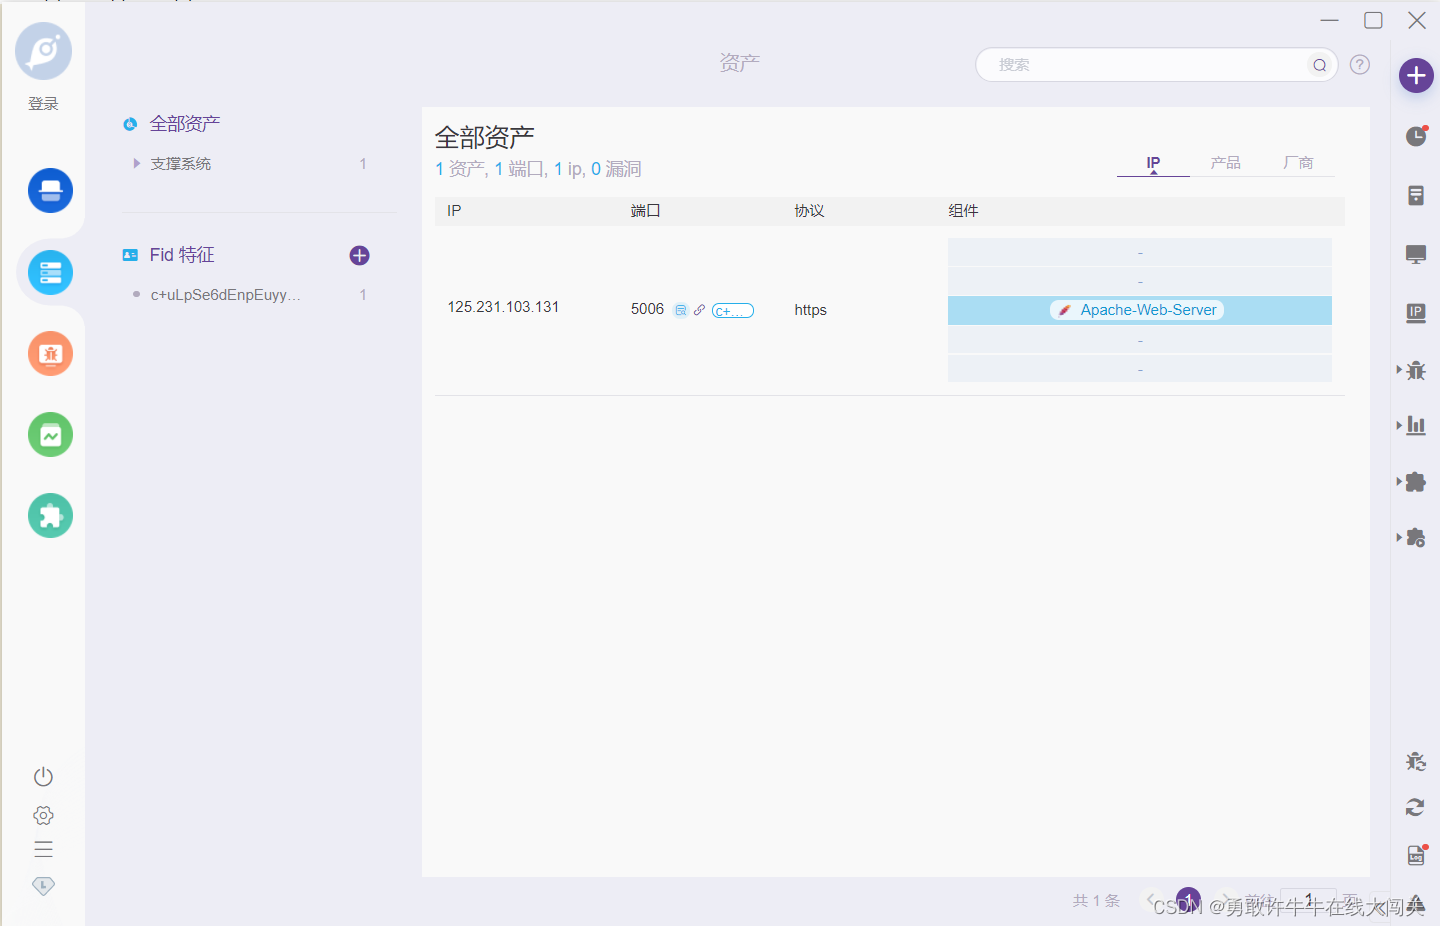Screen dimensions: 1440x926
Task: Click the 登录 login label
Action: click(x=43, y=104)
